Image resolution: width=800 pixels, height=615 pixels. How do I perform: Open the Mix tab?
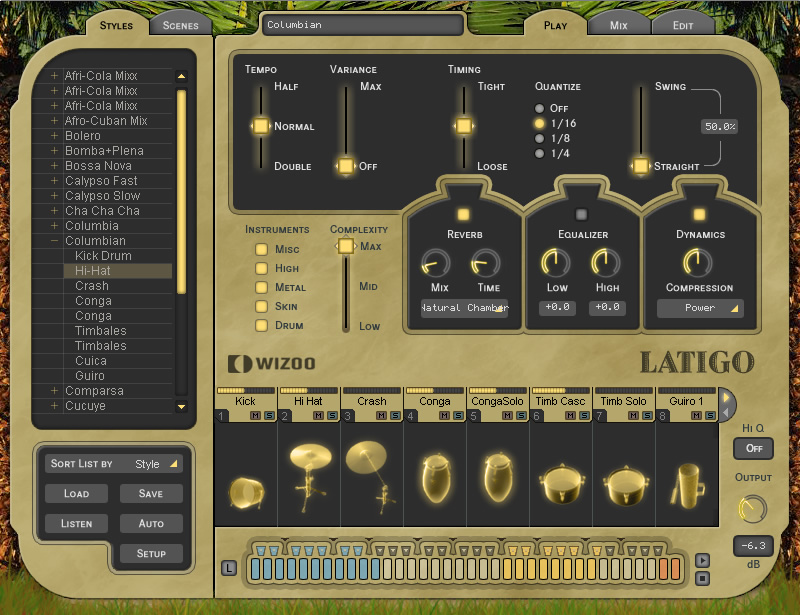click(619, 25)
